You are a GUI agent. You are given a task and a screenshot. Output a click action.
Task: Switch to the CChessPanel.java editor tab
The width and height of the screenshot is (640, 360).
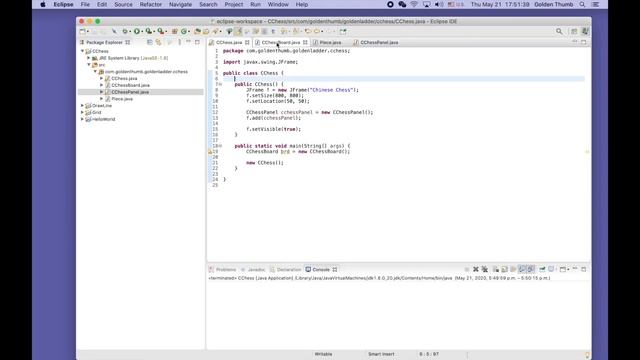click(x=379, y=42)
